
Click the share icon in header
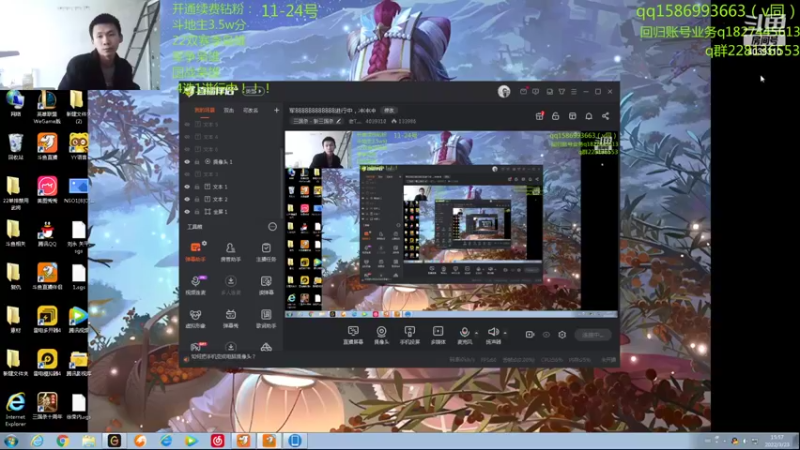tap(606, 116)
